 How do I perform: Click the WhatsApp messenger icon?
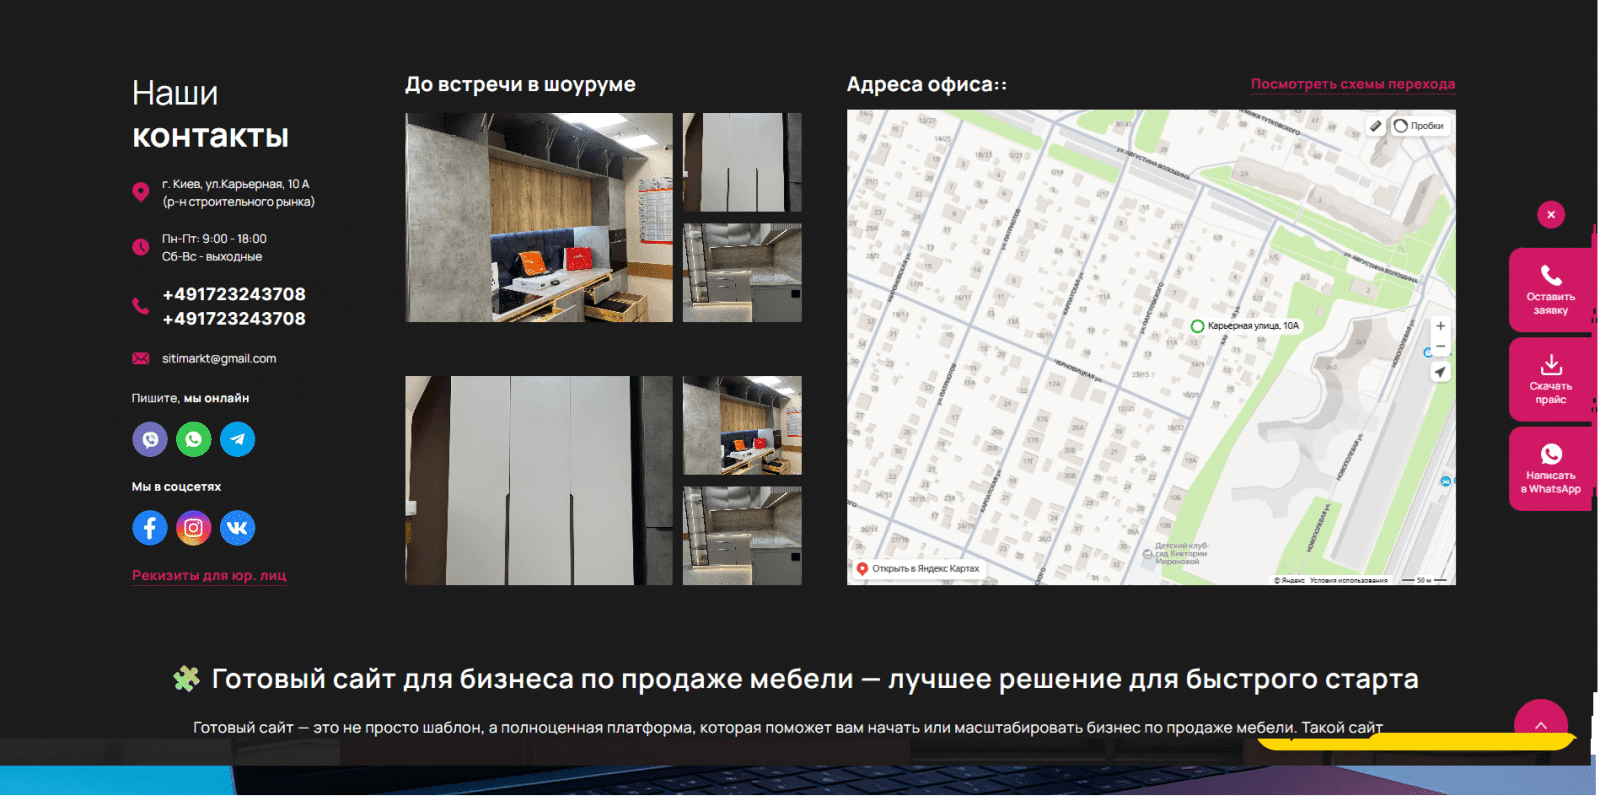(x=194, y=440)
